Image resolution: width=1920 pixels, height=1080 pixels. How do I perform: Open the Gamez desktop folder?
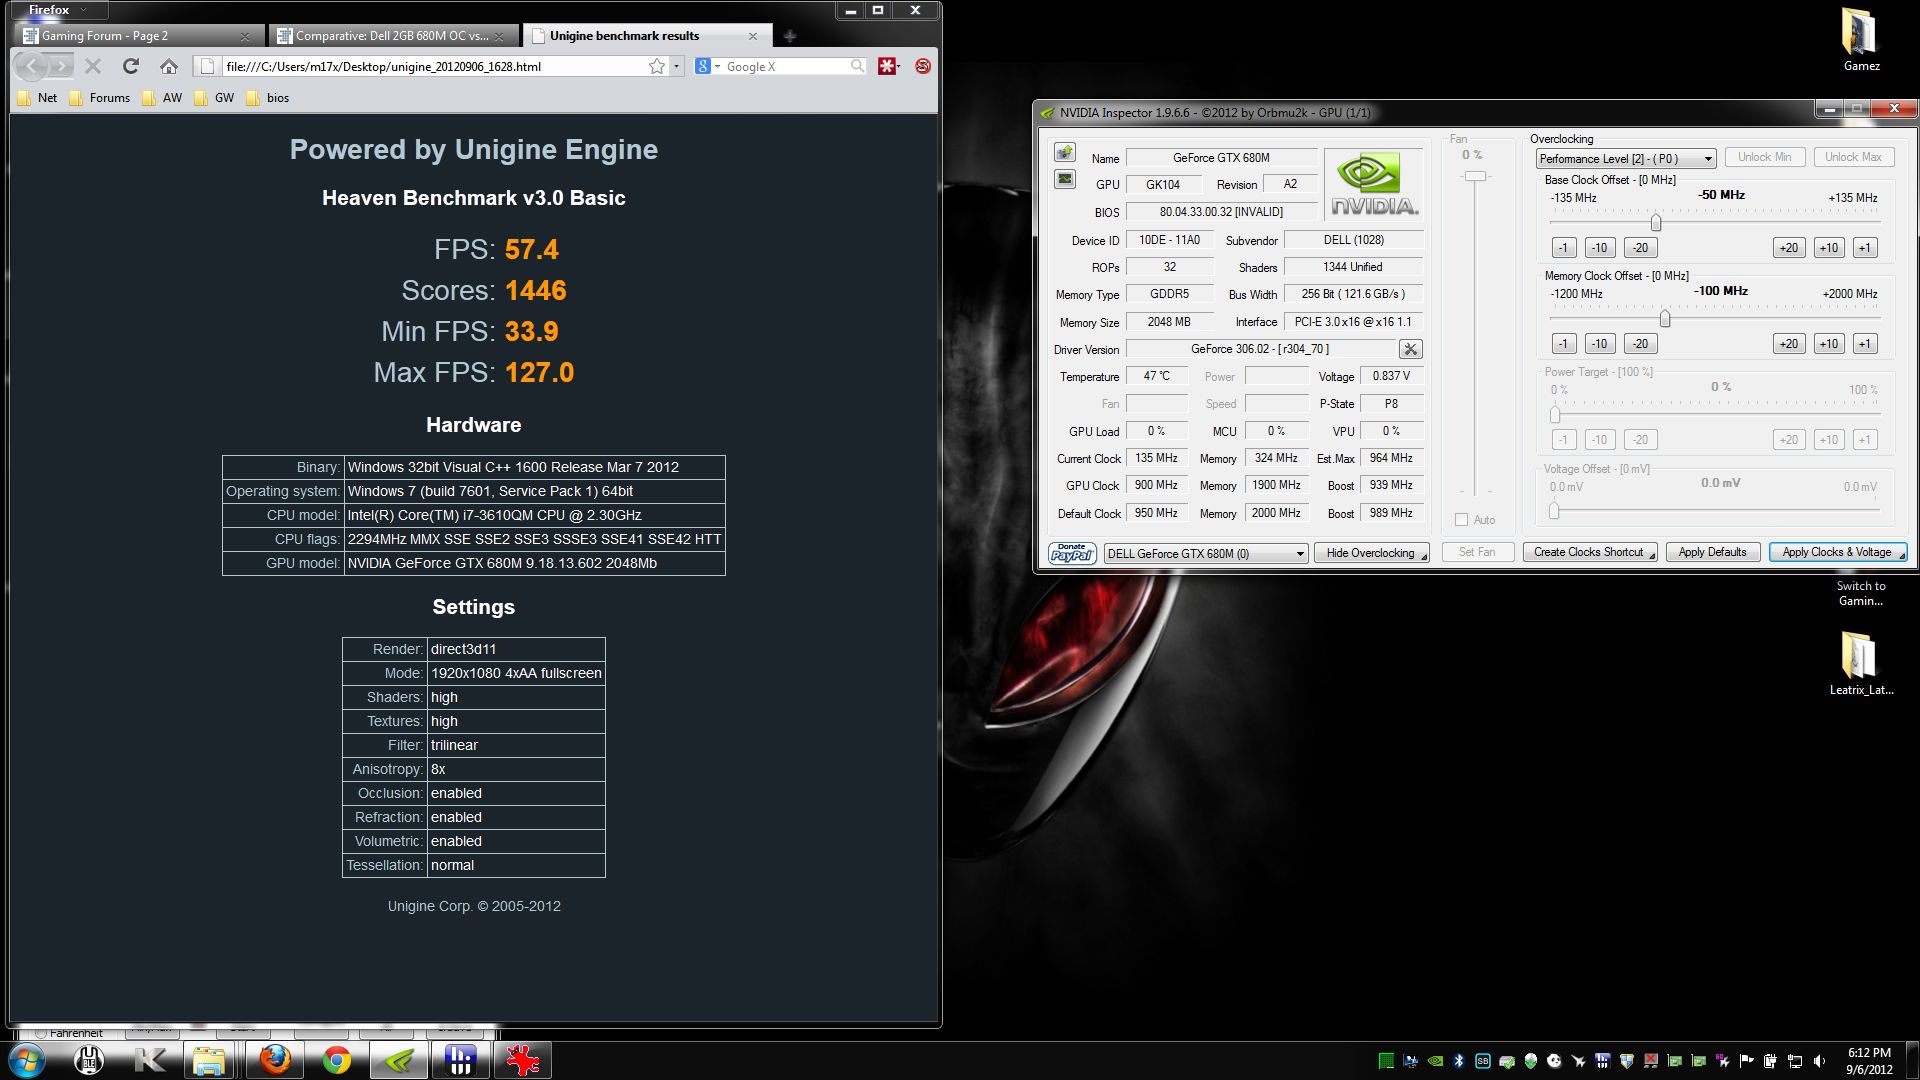[x=1861, y=40]
